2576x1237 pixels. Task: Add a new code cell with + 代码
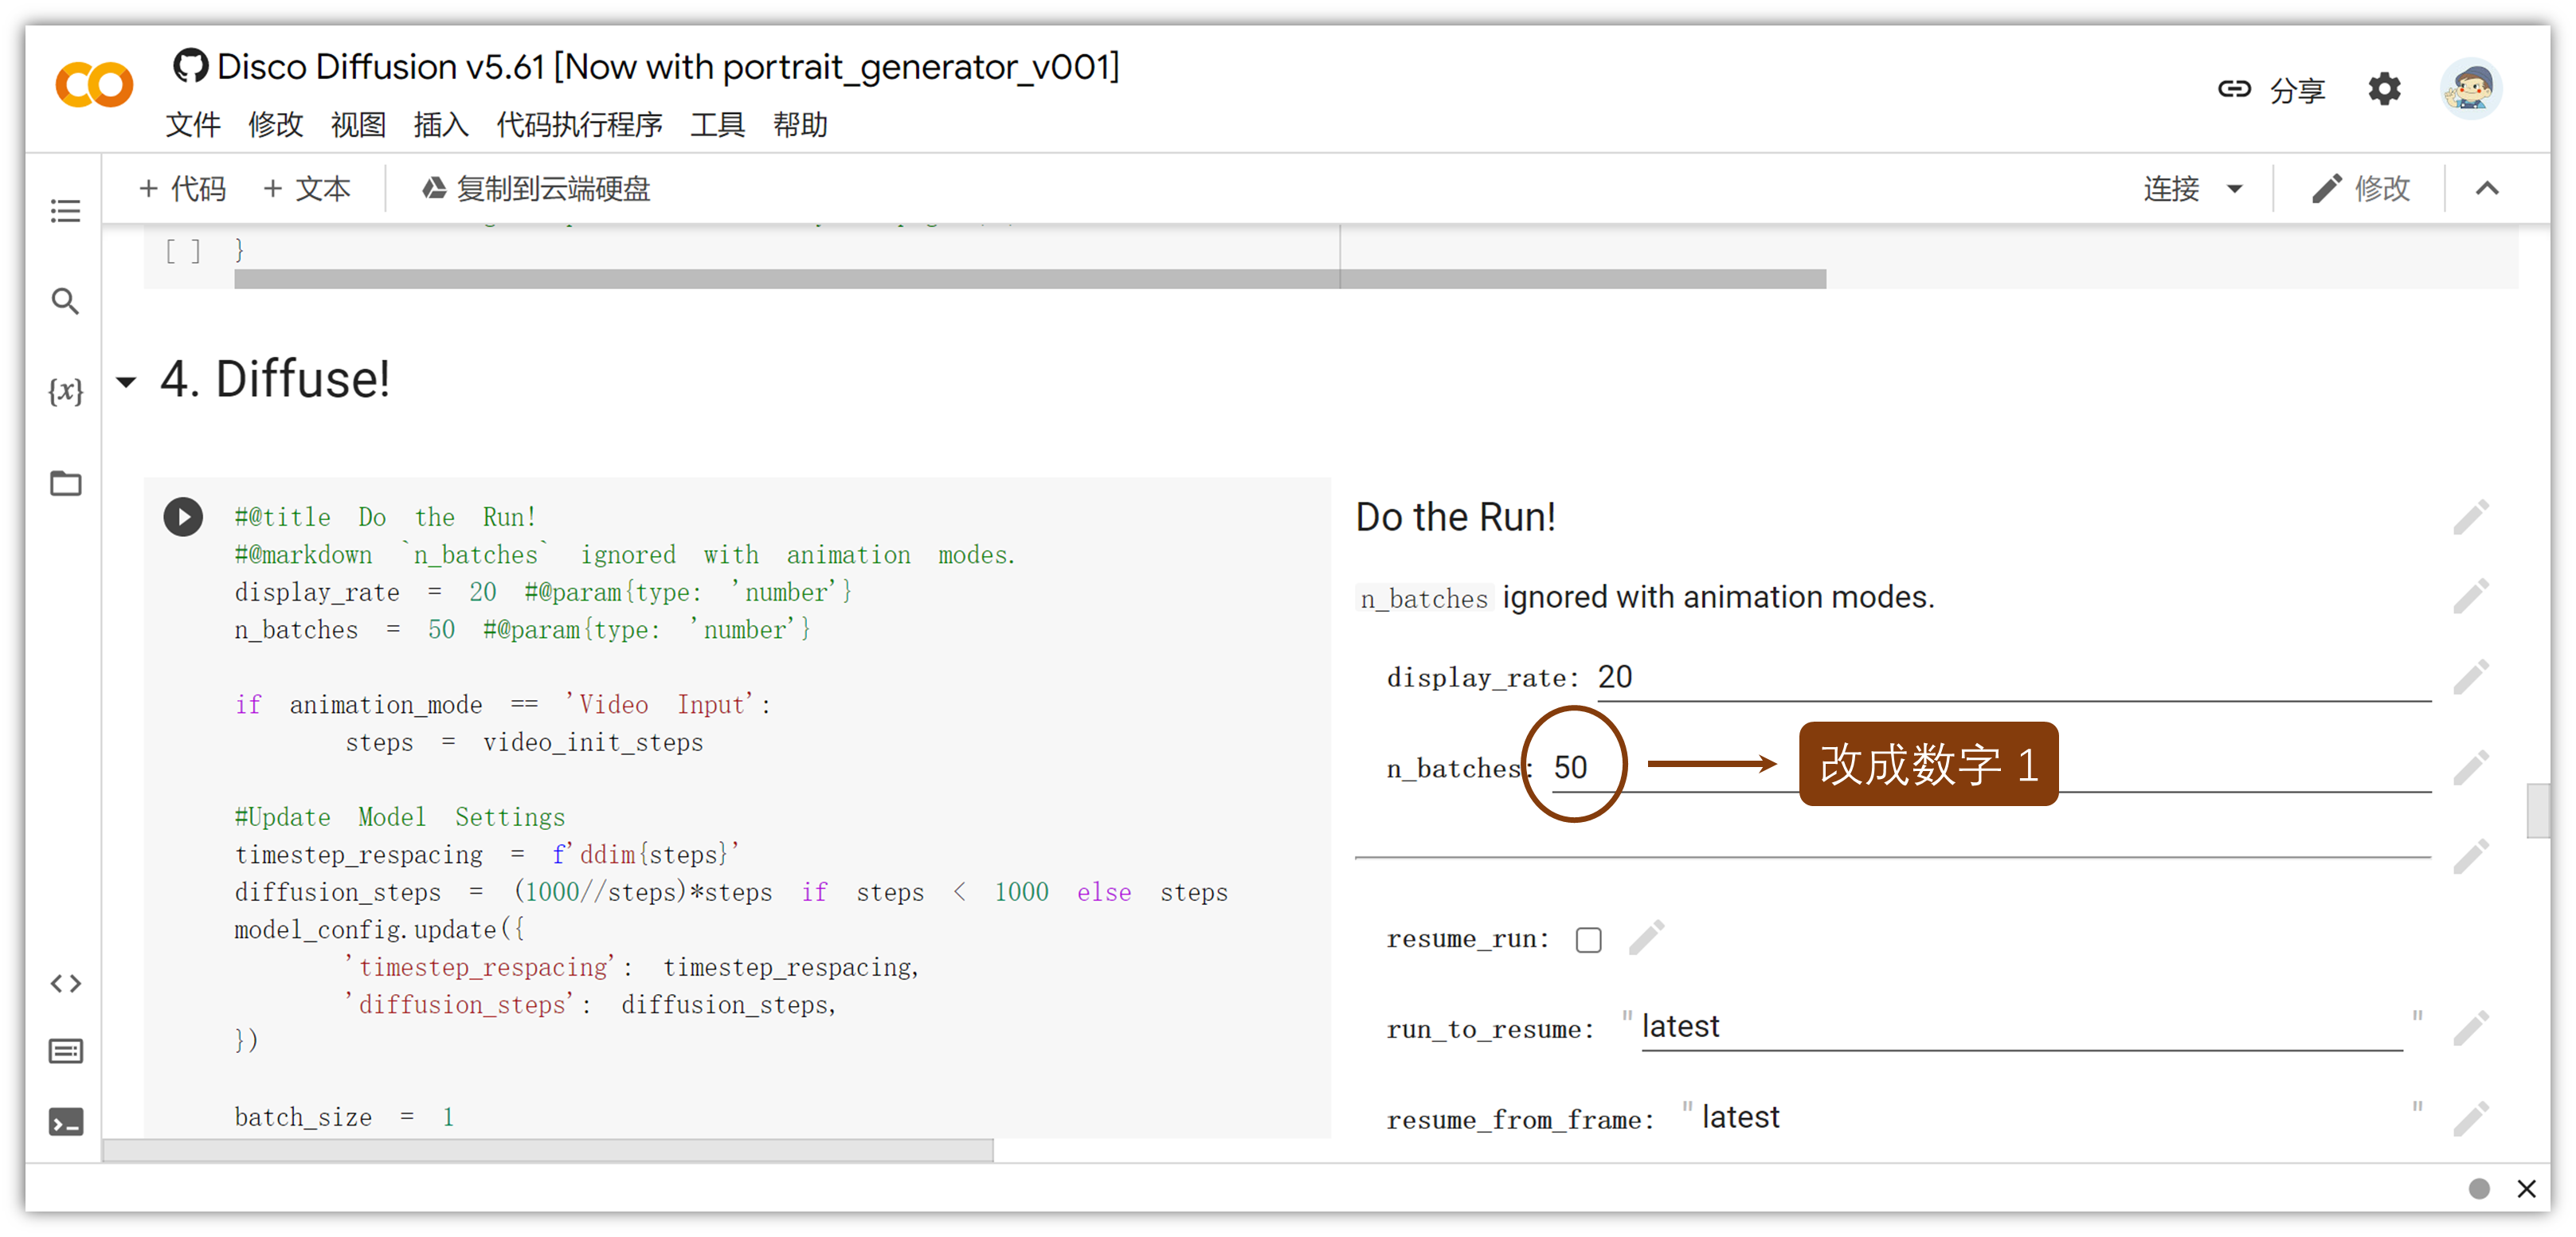[x=183, y=188]
